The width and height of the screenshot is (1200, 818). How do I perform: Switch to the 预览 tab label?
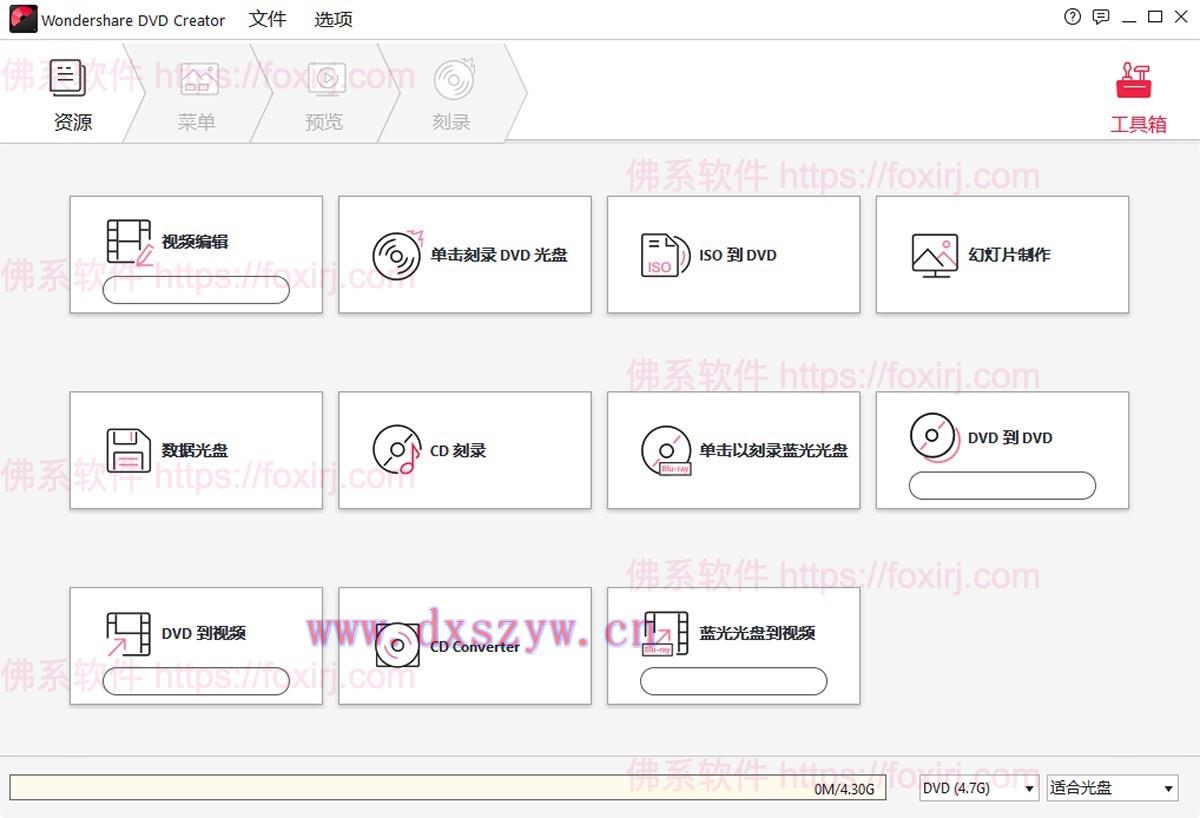tap(324, 122)
